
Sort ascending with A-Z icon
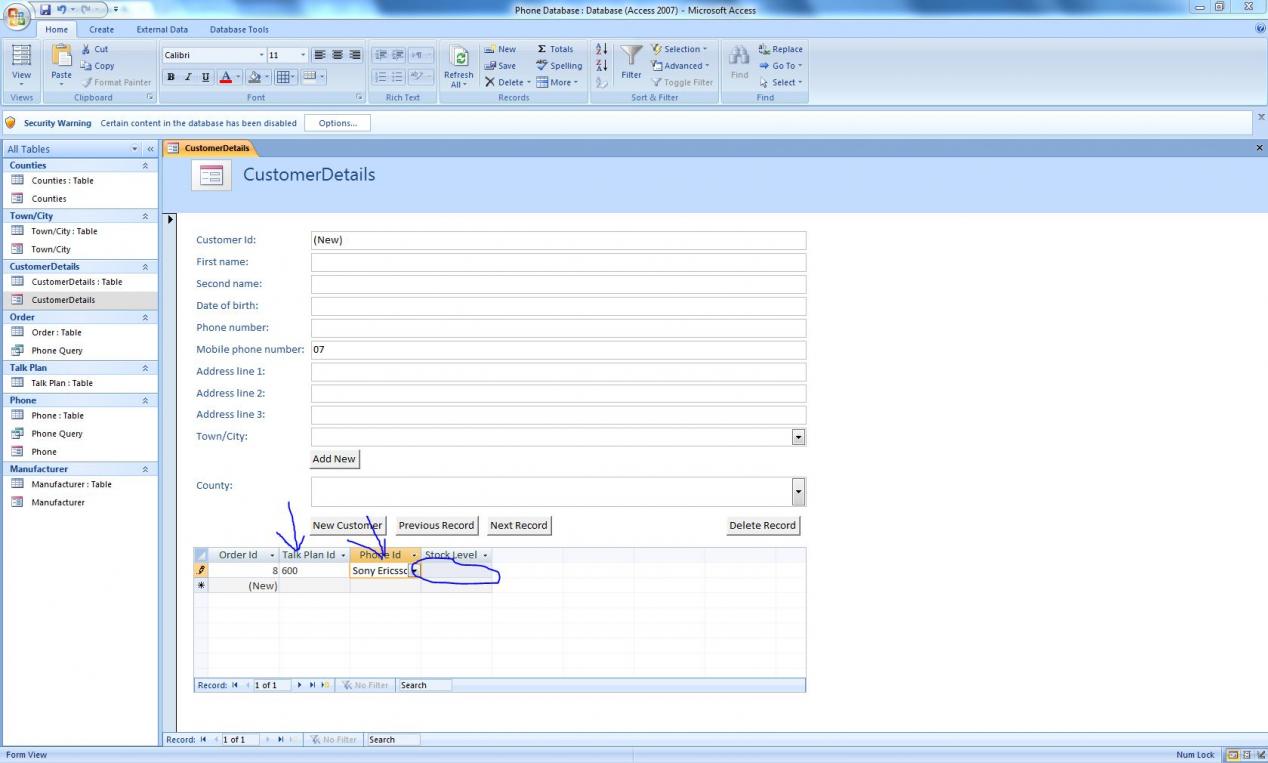click(x=601, y=49)
